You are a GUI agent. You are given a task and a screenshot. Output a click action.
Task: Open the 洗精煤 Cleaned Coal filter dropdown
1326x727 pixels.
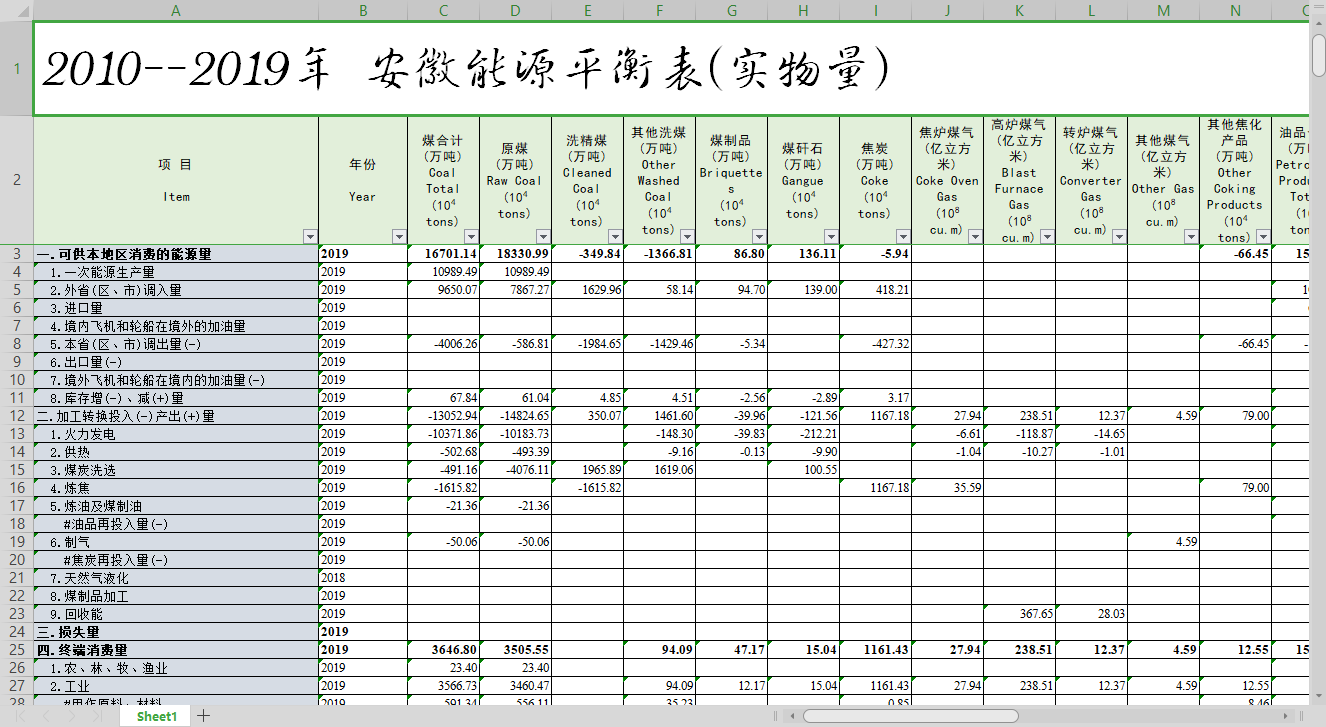pyautogui.click(x=615, y=237)
